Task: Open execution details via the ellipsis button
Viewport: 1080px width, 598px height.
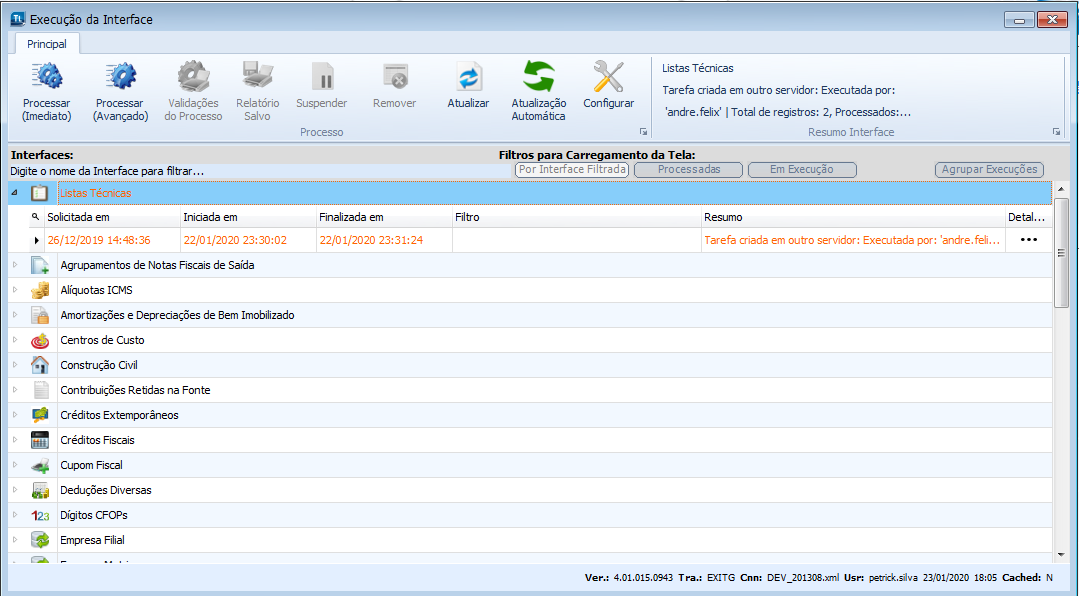Action: click(1028, 240)
